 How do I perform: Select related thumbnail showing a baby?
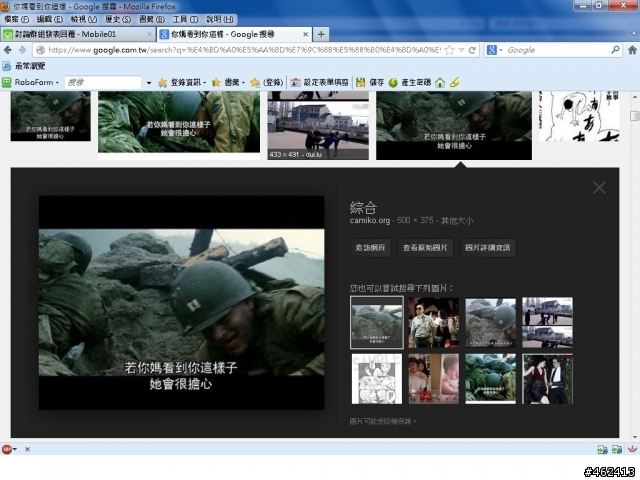pyautogui.click(x=433, y=379)
